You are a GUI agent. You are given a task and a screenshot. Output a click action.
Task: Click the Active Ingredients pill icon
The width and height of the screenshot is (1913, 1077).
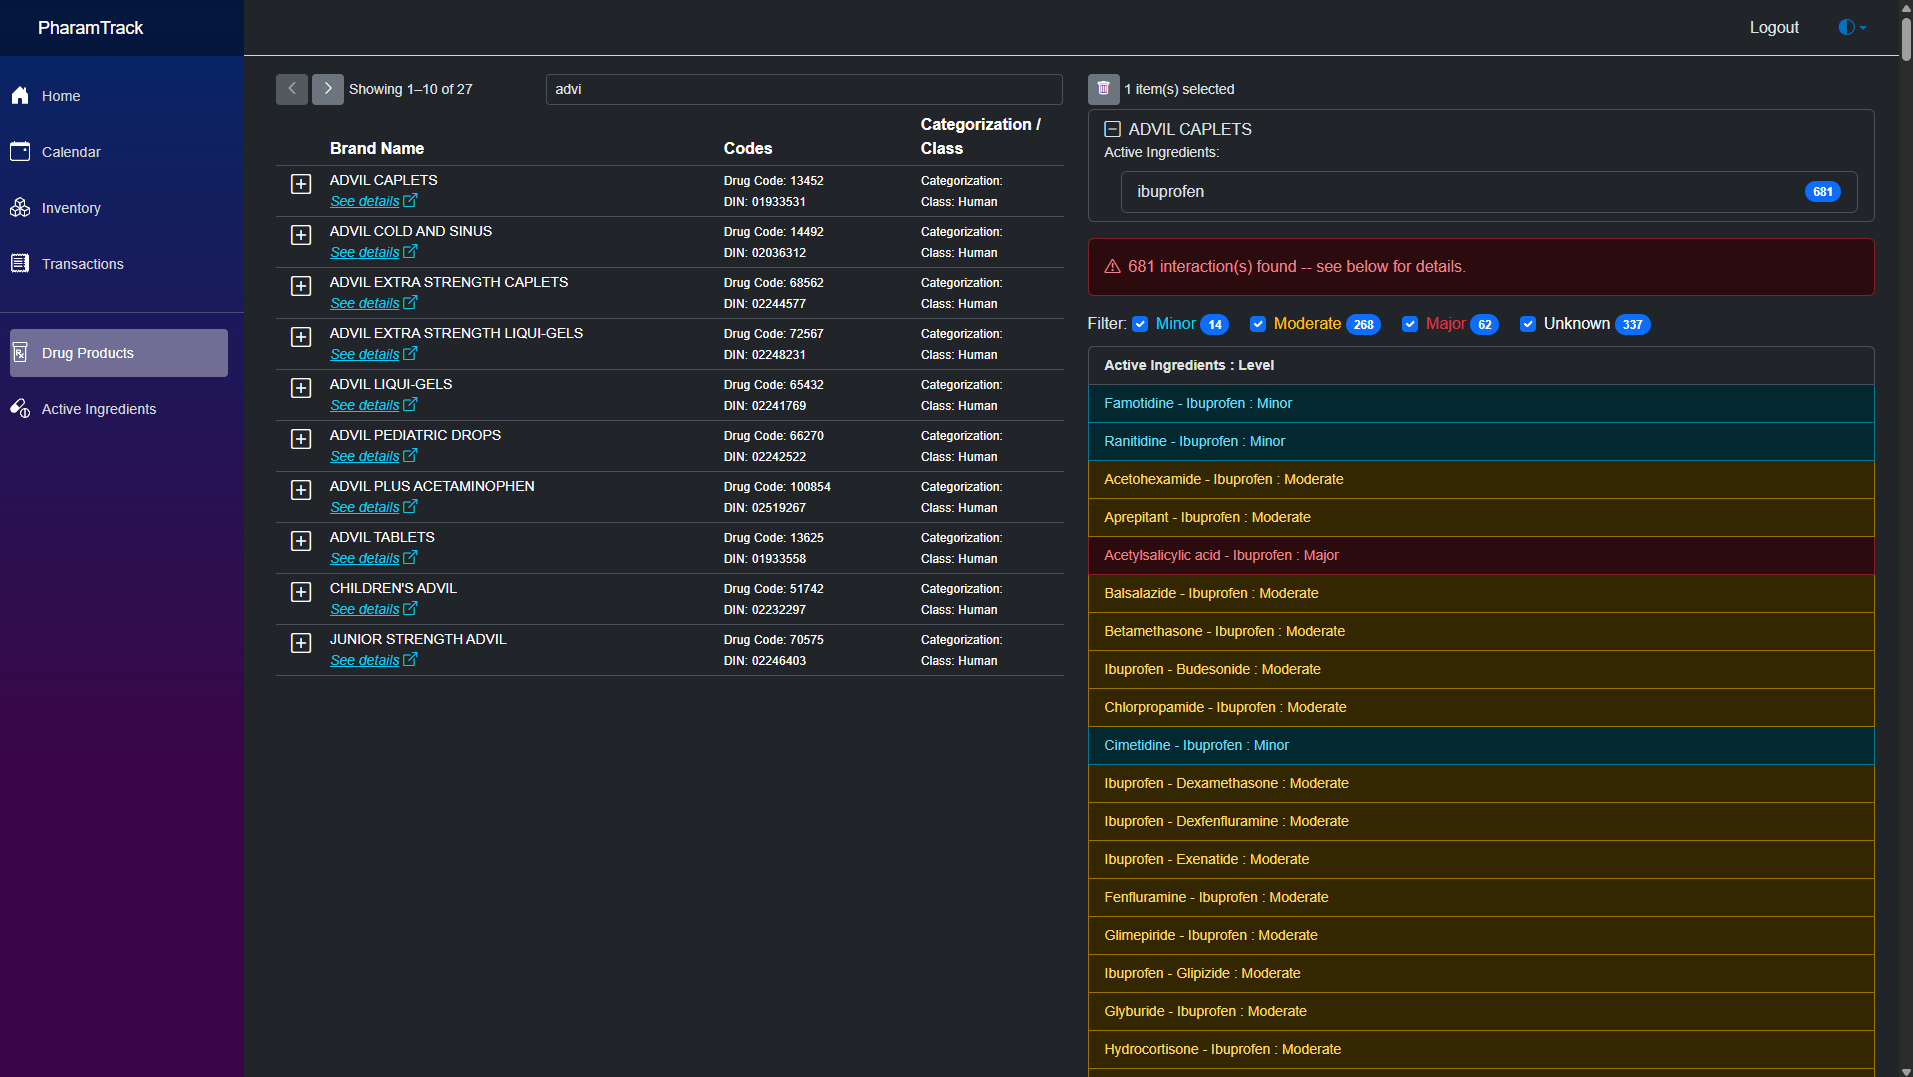point(20,409)
